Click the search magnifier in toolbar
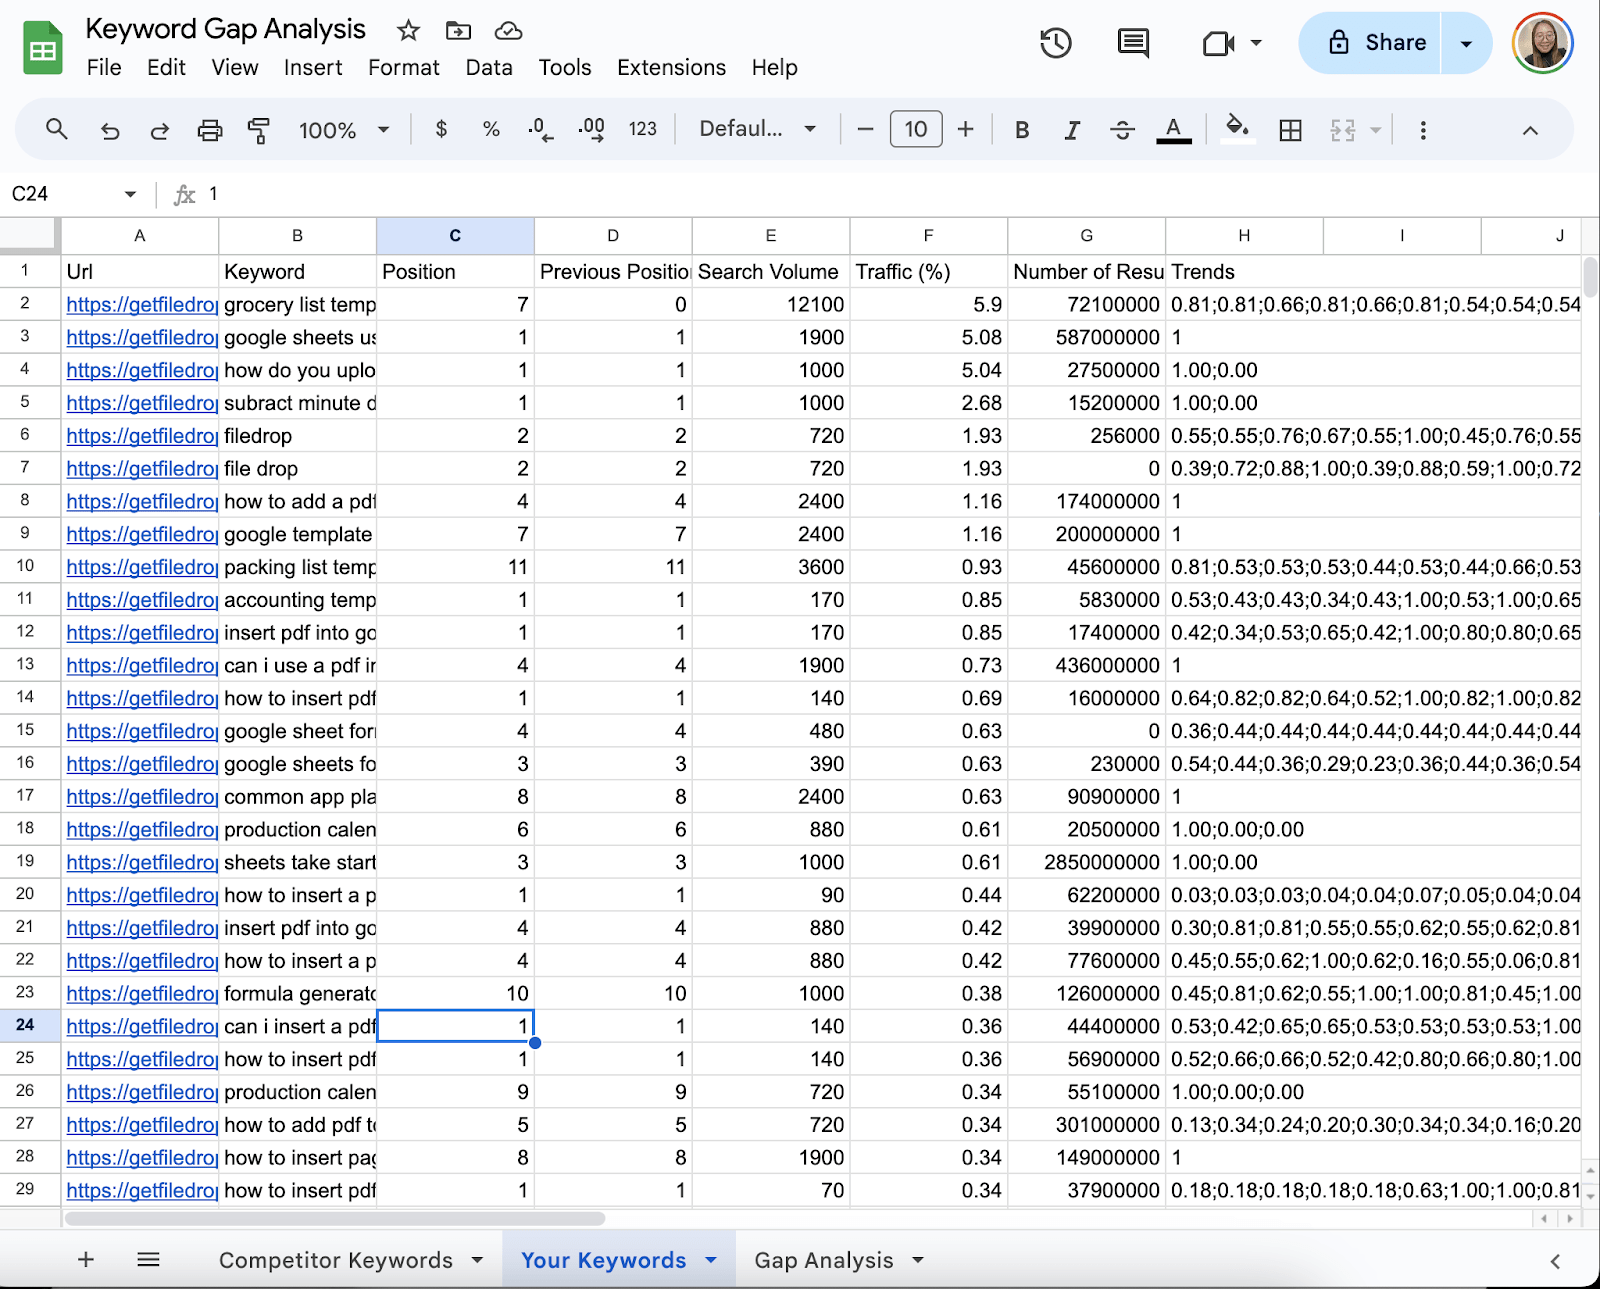 (57, 129)
